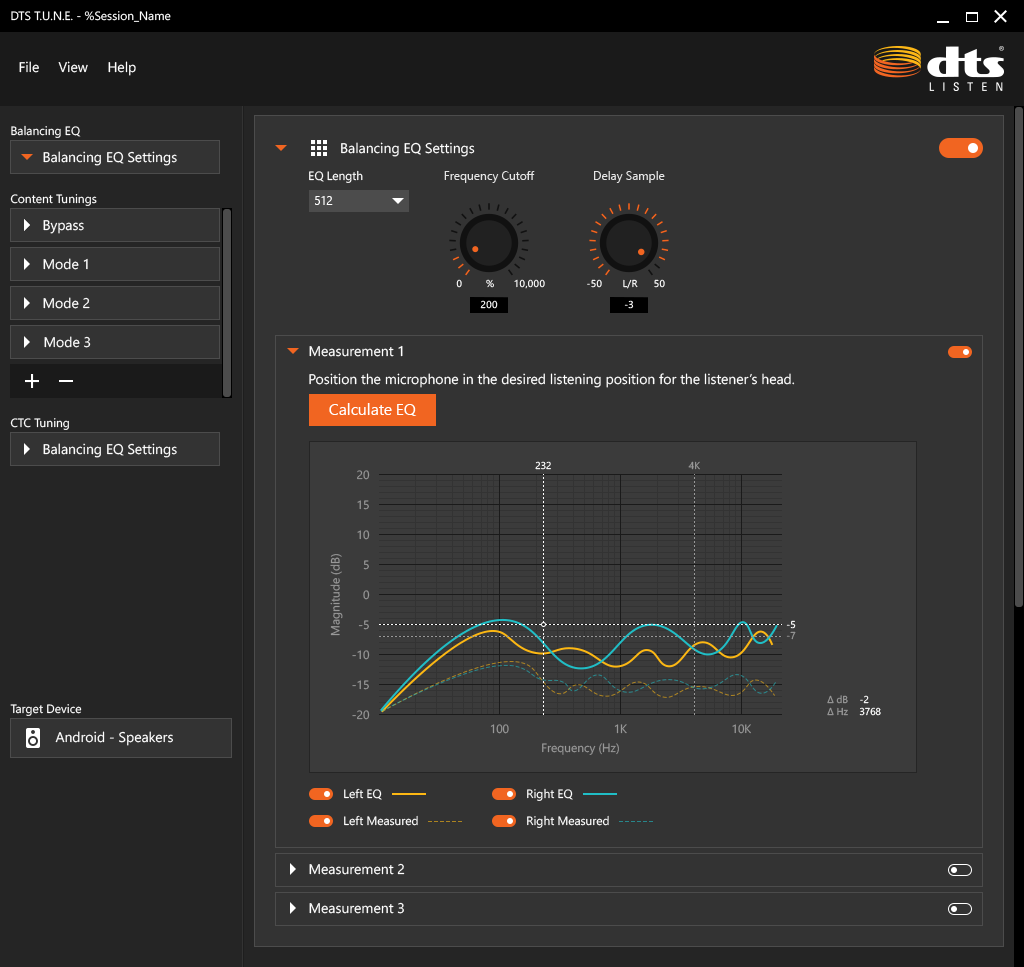Hide the Right EQ curve
Screen dimensions: 1024x967
[504, 794]
